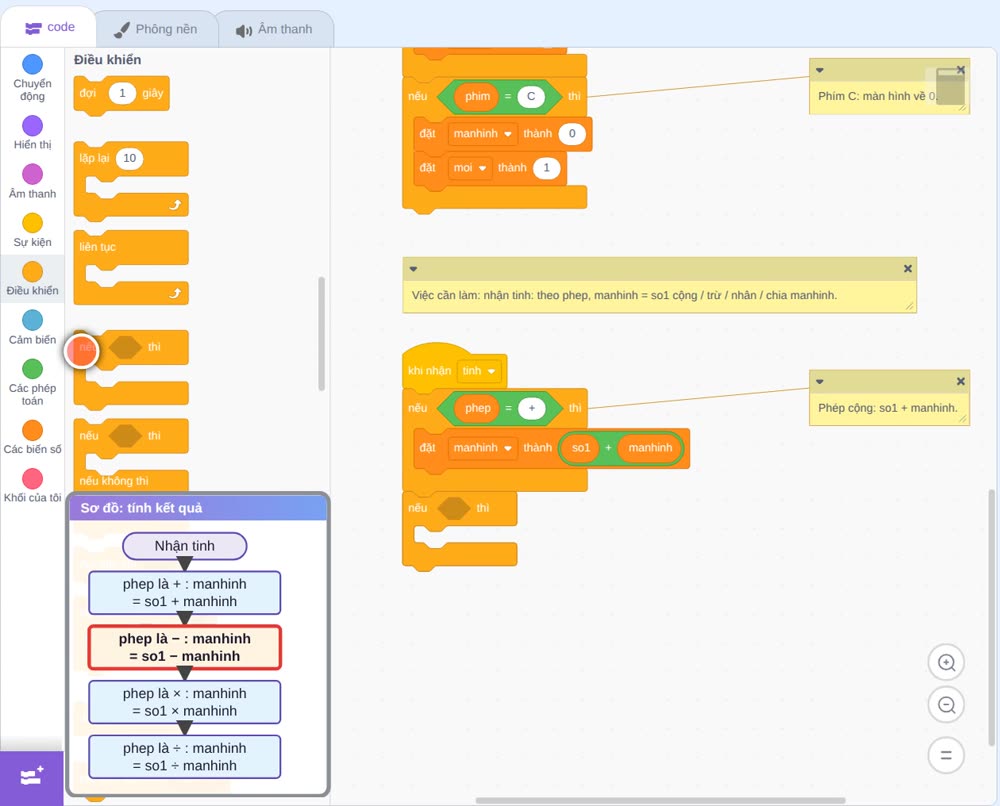Collapse the 'Phép cộng' comment
1000x806 pixels.
(x=820, y=381)
